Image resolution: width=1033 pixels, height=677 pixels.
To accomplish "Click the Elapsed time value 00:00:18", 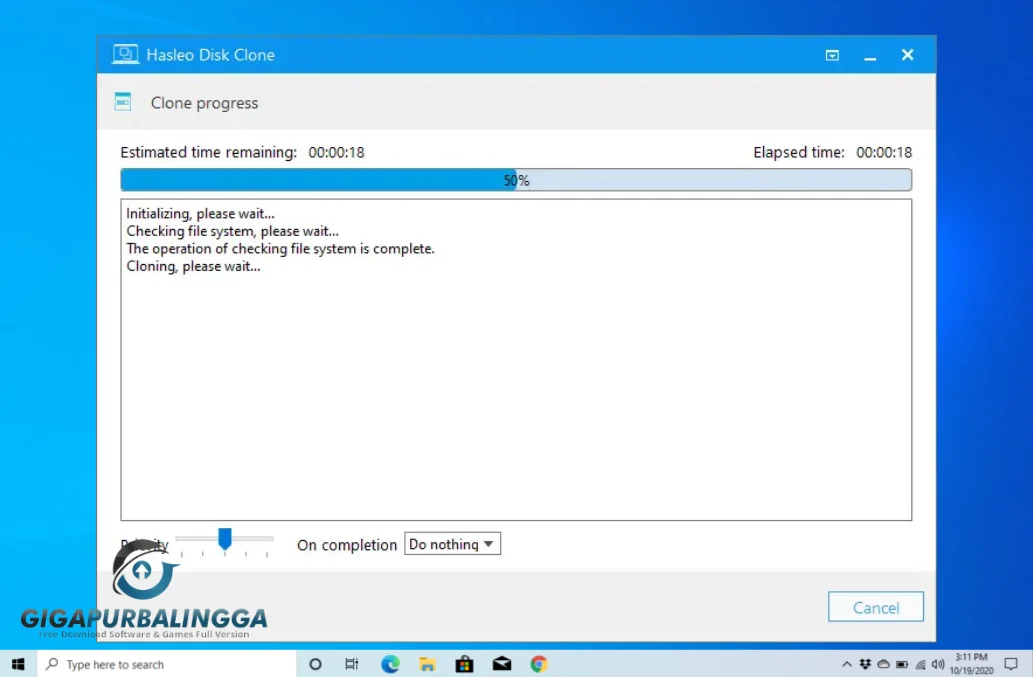I will (884, 153).
